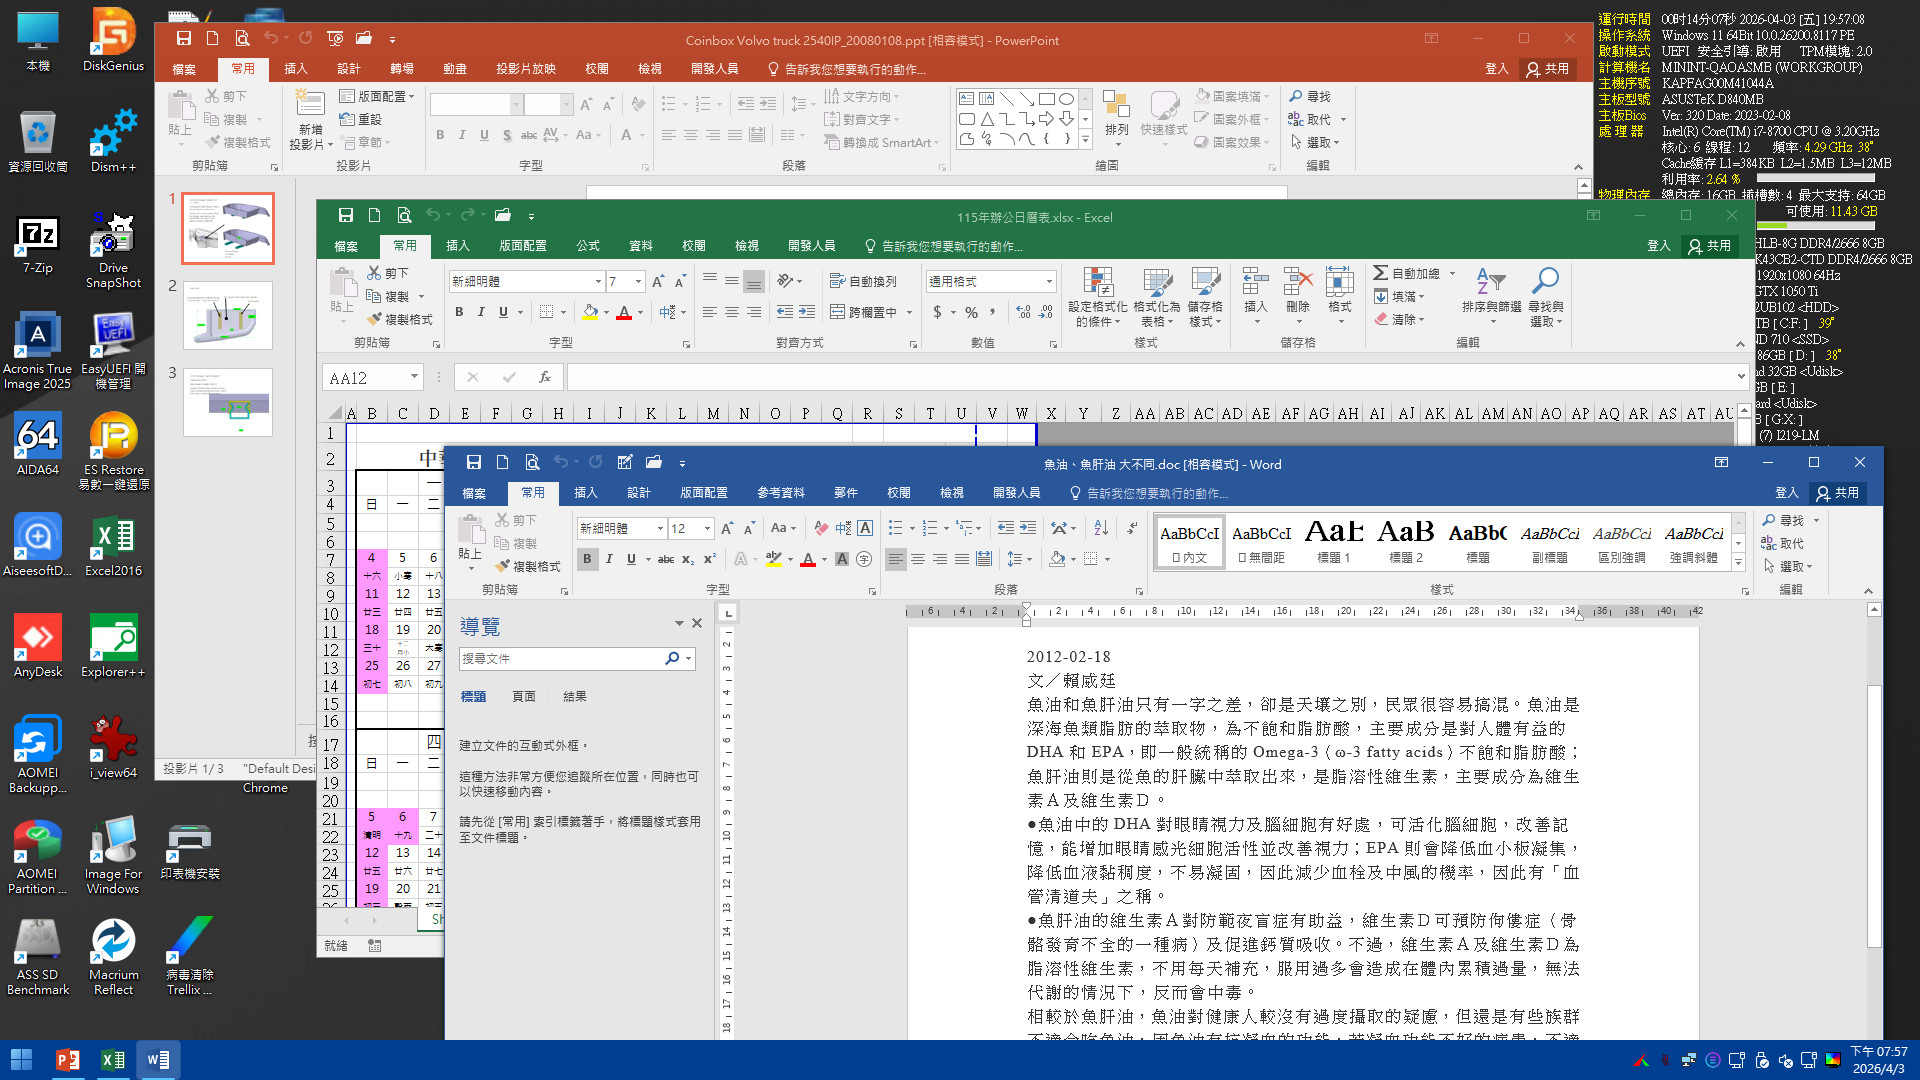This screenshot has width=1920, height=1080.
Task: Select slide 2 thumbnail in PowerPoint
Action: [x=228, y=315]
